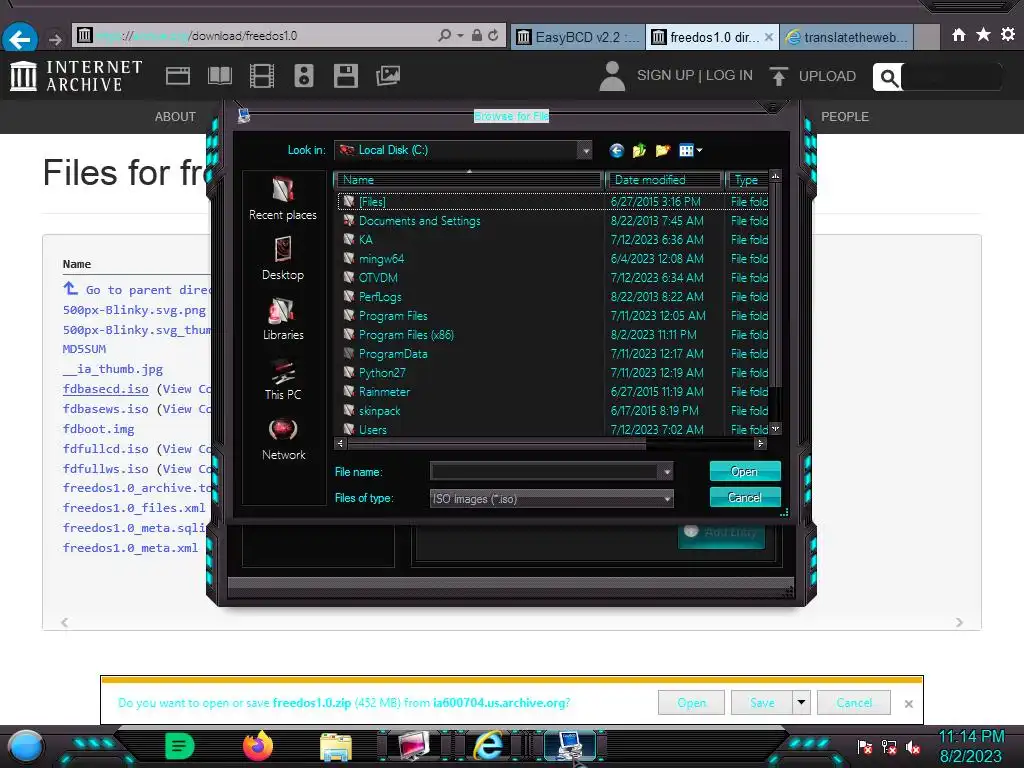Switch to EasyBCD v2.2 tab

(577, 37)
